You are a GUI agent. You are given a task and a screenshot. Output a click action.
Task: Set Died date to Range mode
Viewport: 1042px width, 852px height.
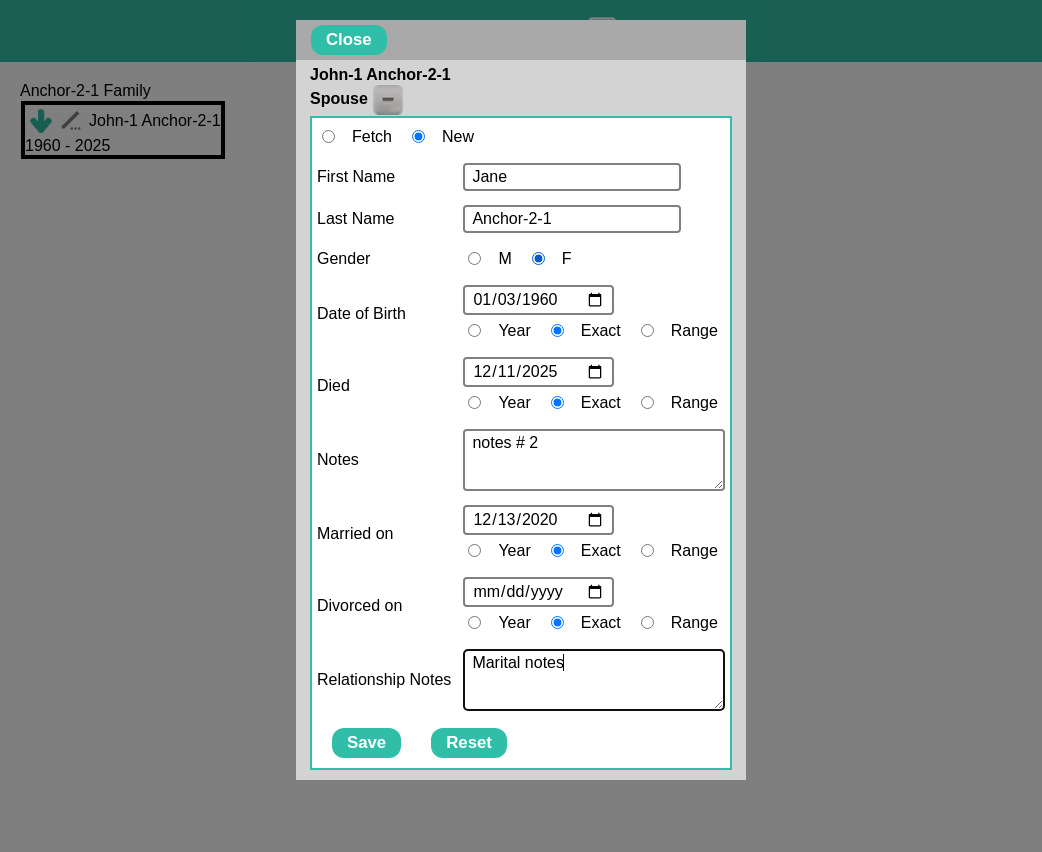pos(647,403)
